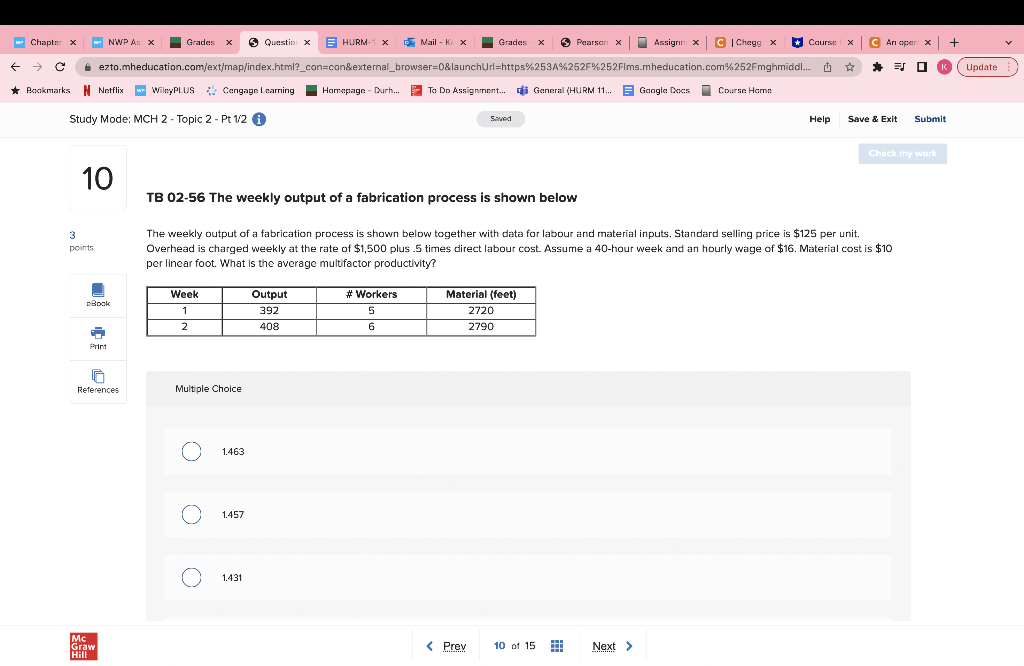This screenshot has height=666, width=1024.
Task: Switch to the HURM tab
Action: (x=356, y=42)
